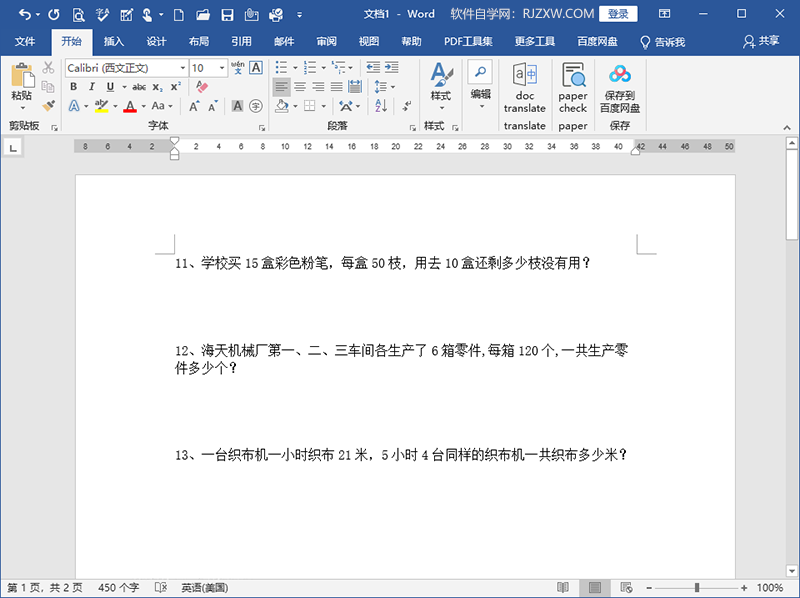Save to Baidu Netdisk icon

pyautogui.click(x=620, y=88)
